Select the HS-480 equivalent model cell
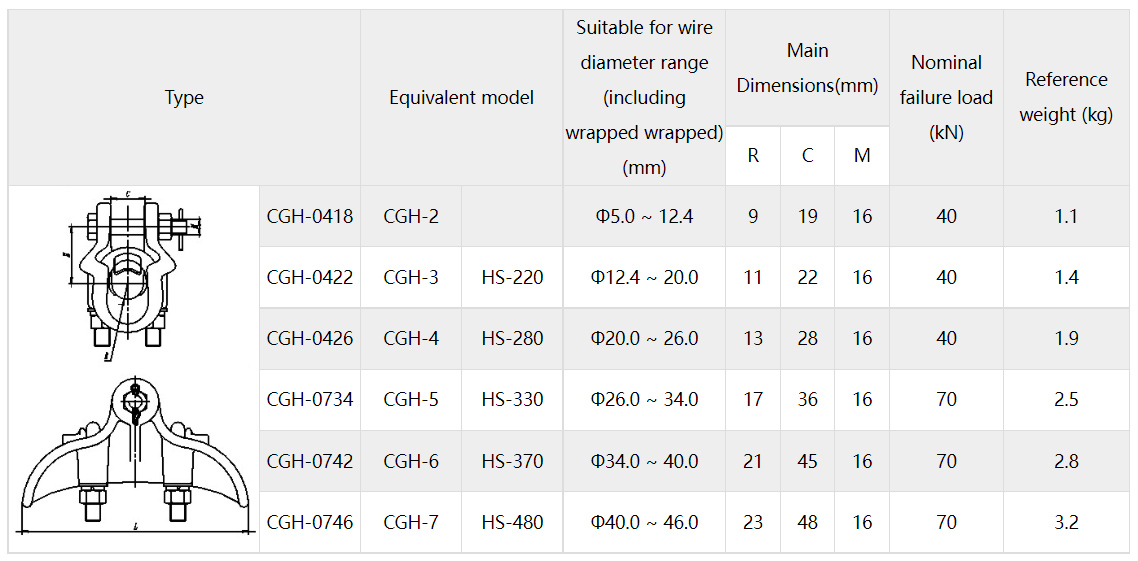The height and width of the screenshot is (561, 1138). [512, 522]
